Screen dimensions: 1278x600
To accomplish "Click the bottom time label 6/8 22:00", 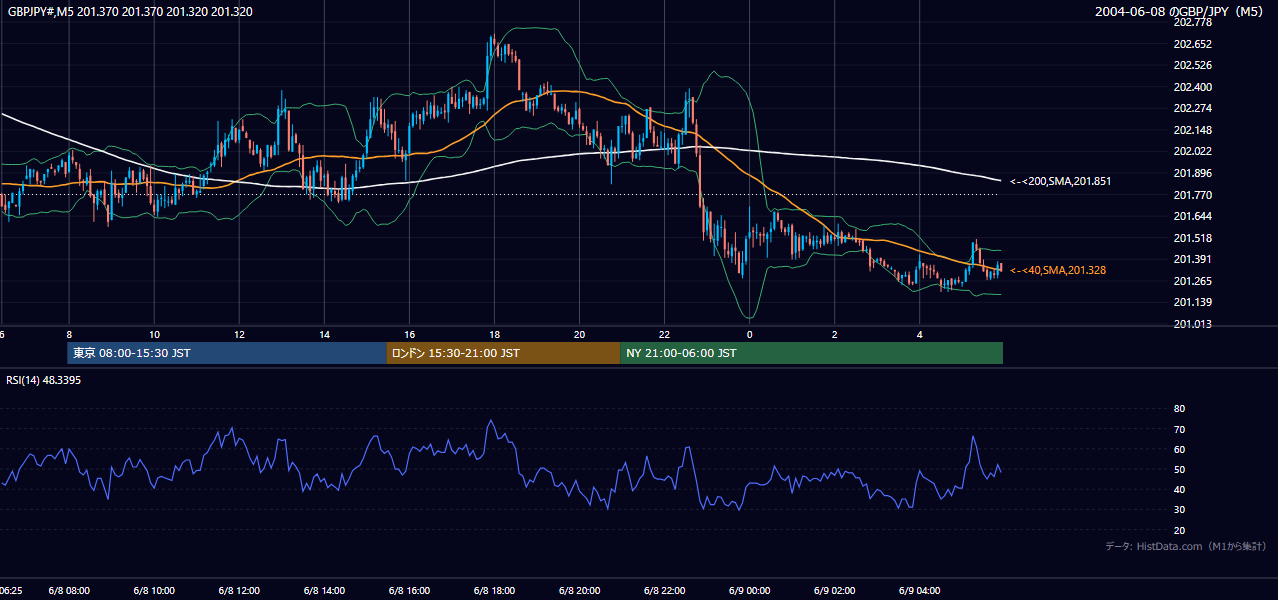I will pyautogui.click(x=664, y=590).
